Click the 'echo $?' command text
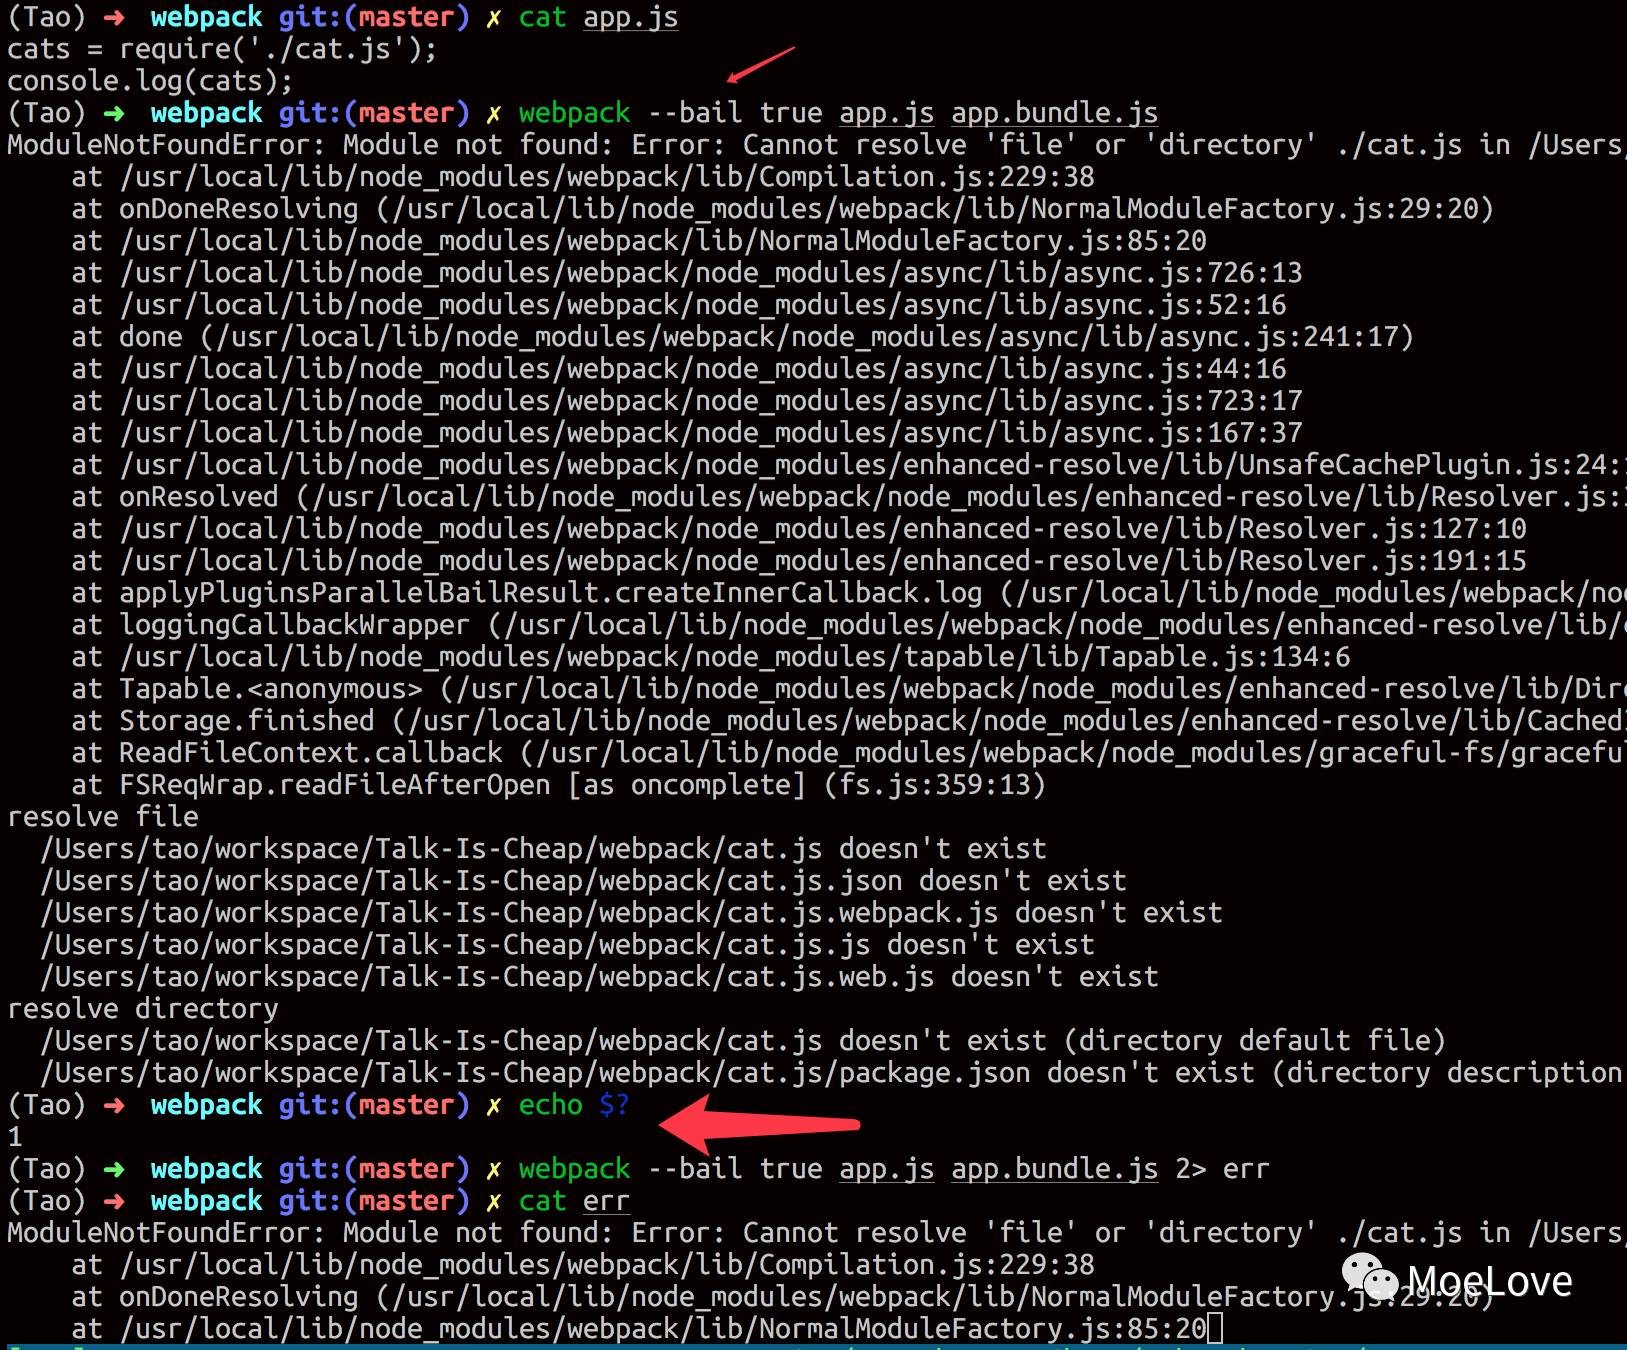Screen dimensions: 1627x1350 click(x=574, y=1105)
